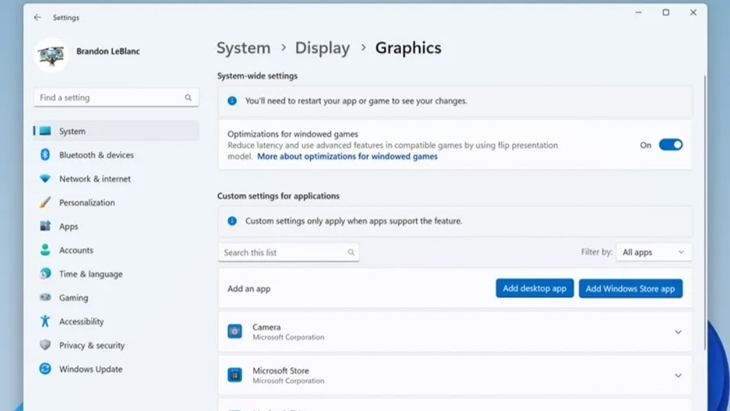Viewport: 730px width, 411px height.
Task: Go to System in the breadcrumb
Action: [x=243, y=48]
